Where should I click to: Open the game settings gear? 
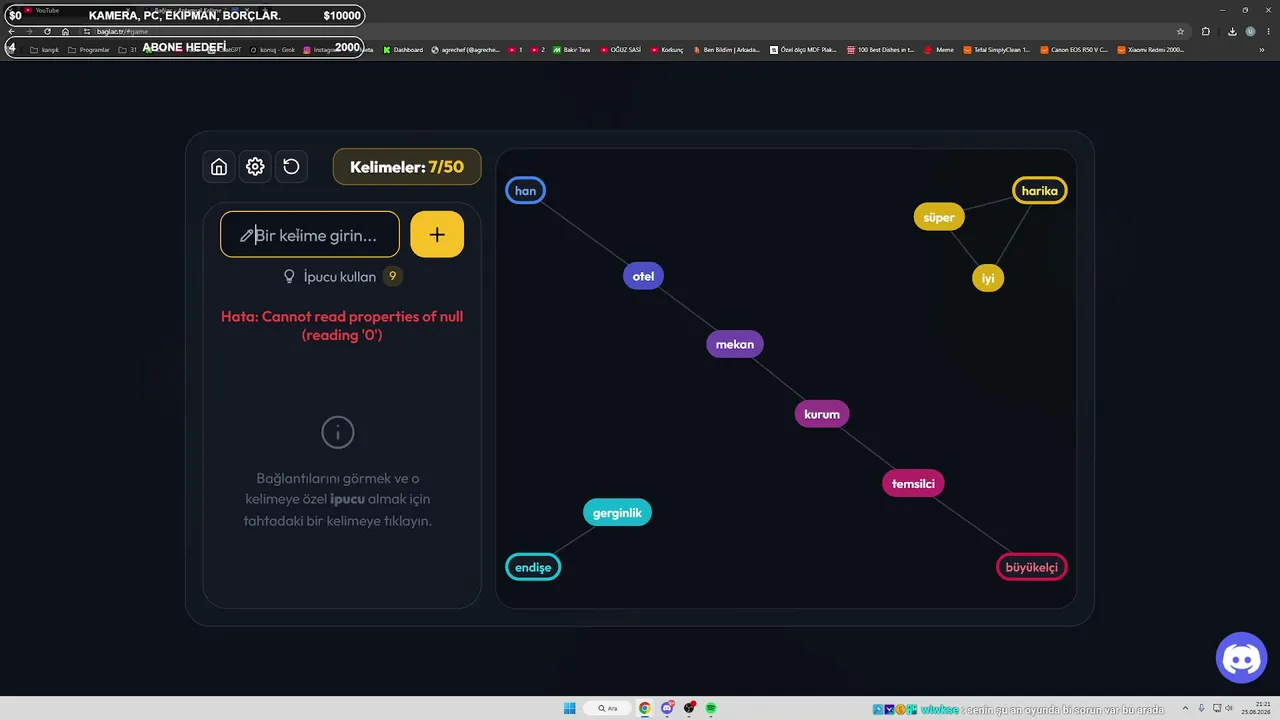[255, 167]
